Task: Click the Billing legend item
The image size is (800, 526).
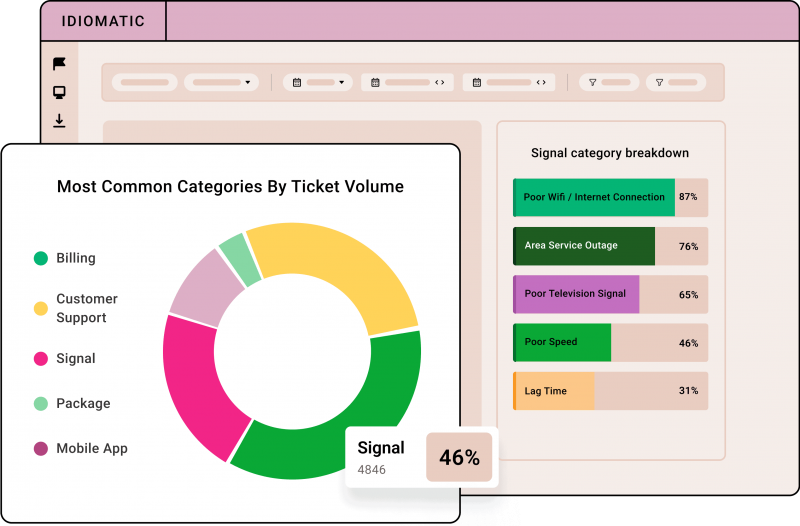Action: pos(65,258)
